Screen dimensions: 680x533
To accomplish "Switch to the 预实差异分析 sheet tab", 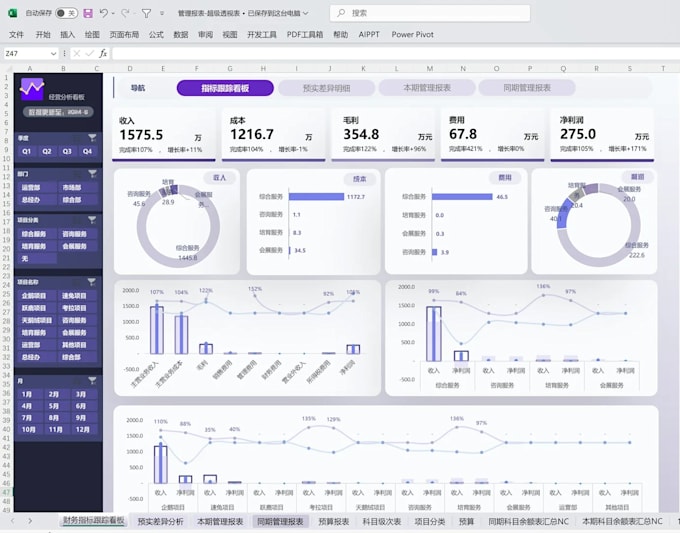I will pyautogui.click(x=160, y=521).
